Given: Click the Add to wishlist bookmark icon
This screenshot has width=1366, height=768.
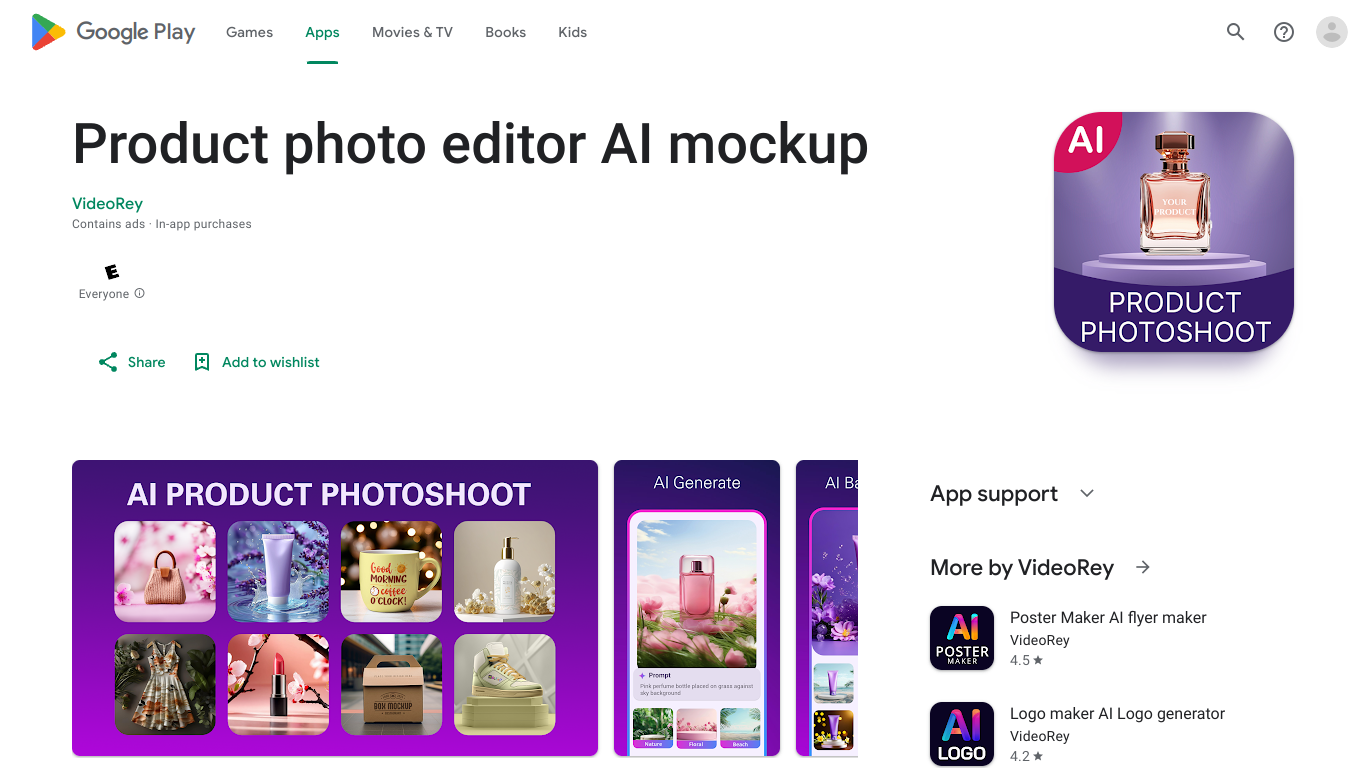Looking at the screenshot, I should 202,362.
